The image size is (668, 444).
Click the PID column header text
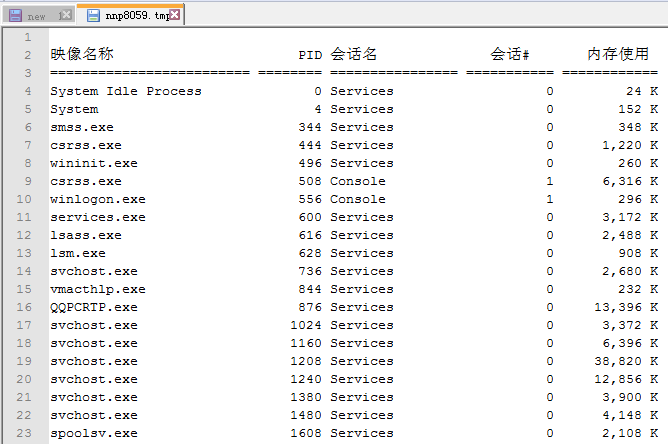pyautogui.click(x=310, y=55)
